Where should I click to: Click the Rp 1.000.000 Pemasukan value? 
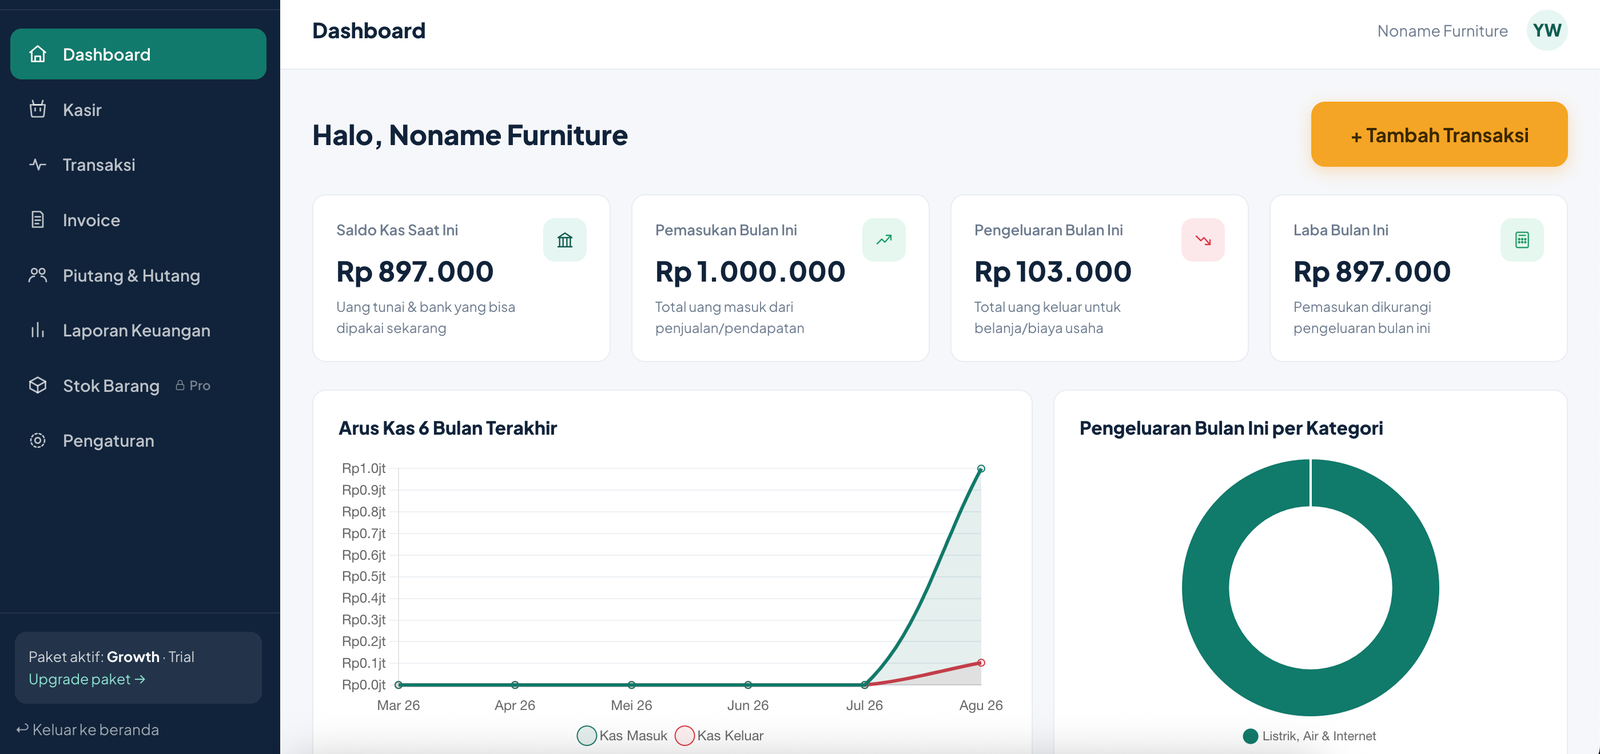point(750,271)
